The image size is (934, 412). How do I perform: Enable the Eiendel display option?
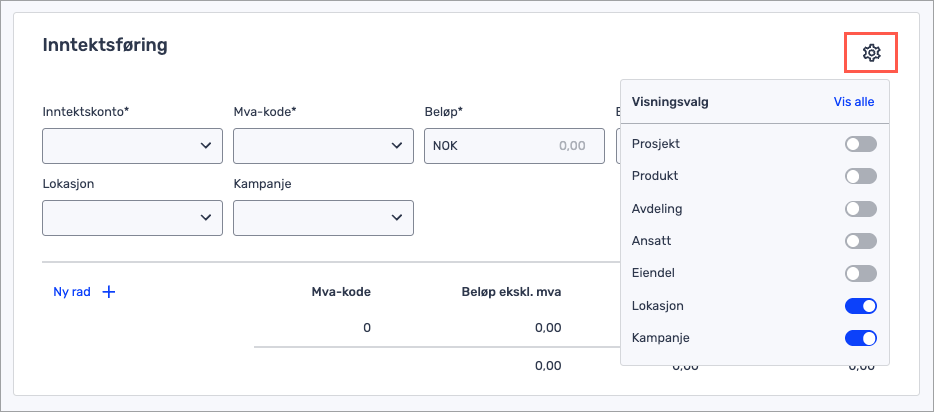[x=860, y=273]
